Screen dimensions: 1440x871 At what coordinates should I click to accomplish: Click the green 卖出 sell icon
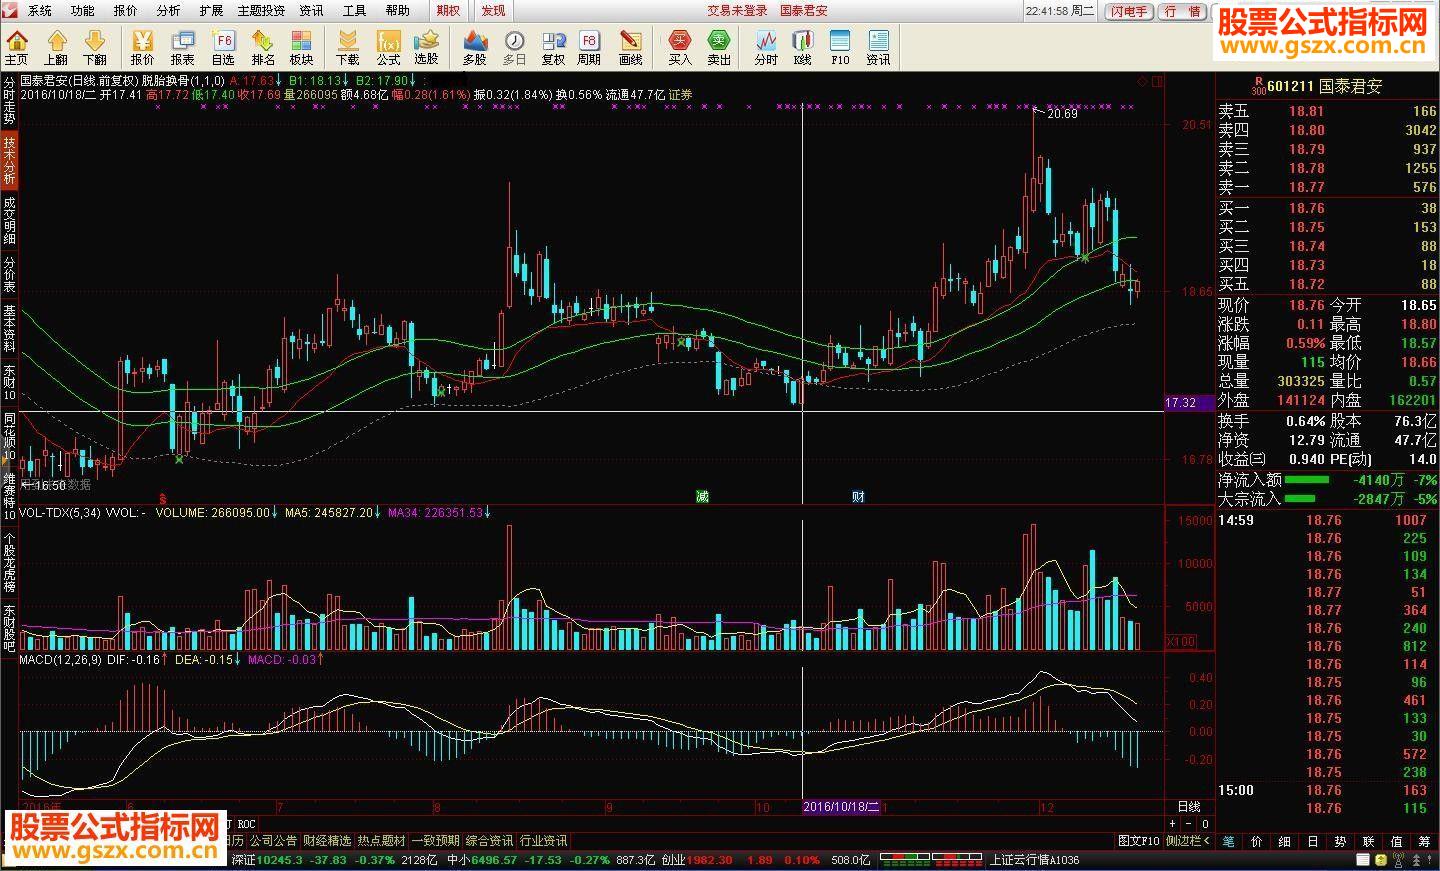tap(719, 47)
